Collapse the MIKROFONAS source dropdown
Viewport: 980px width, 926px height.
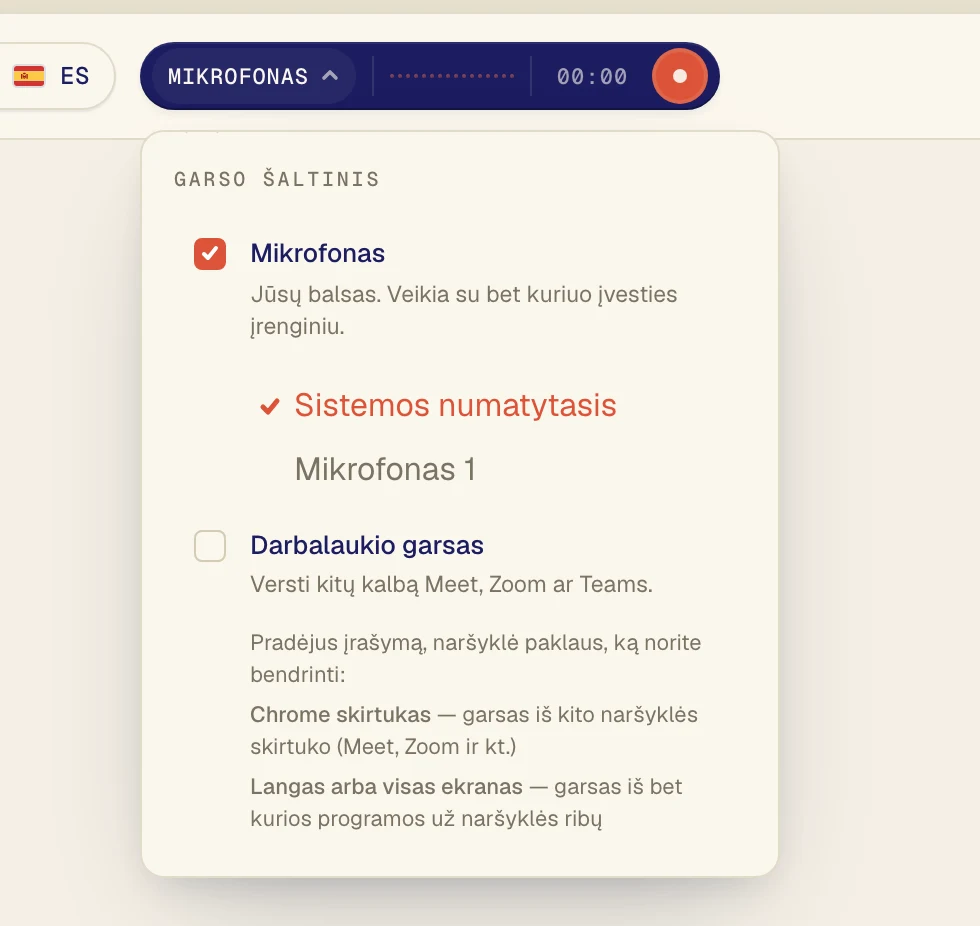(x=253, y=76)
